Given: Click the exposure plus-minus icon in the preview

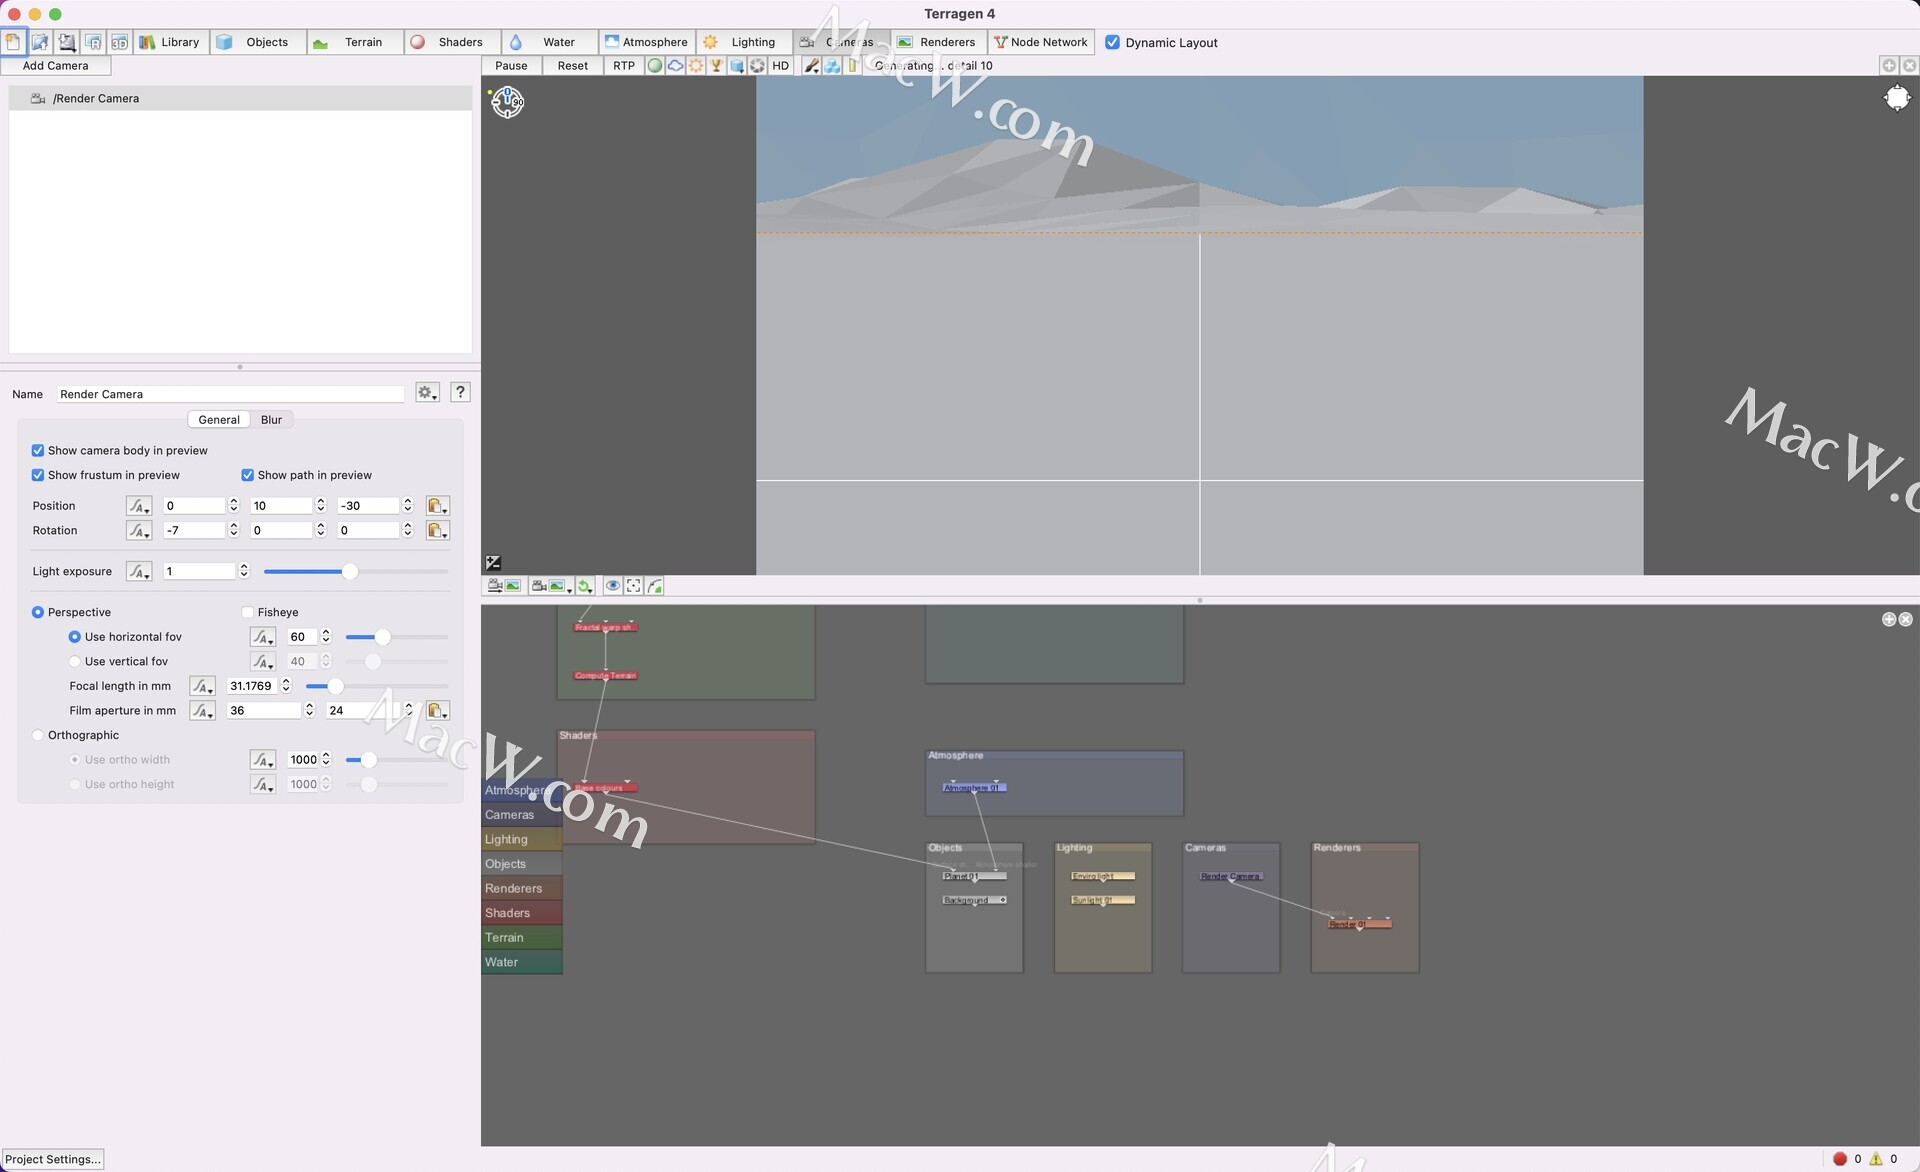Looking at the screenshot, I should tap(493, 563).
